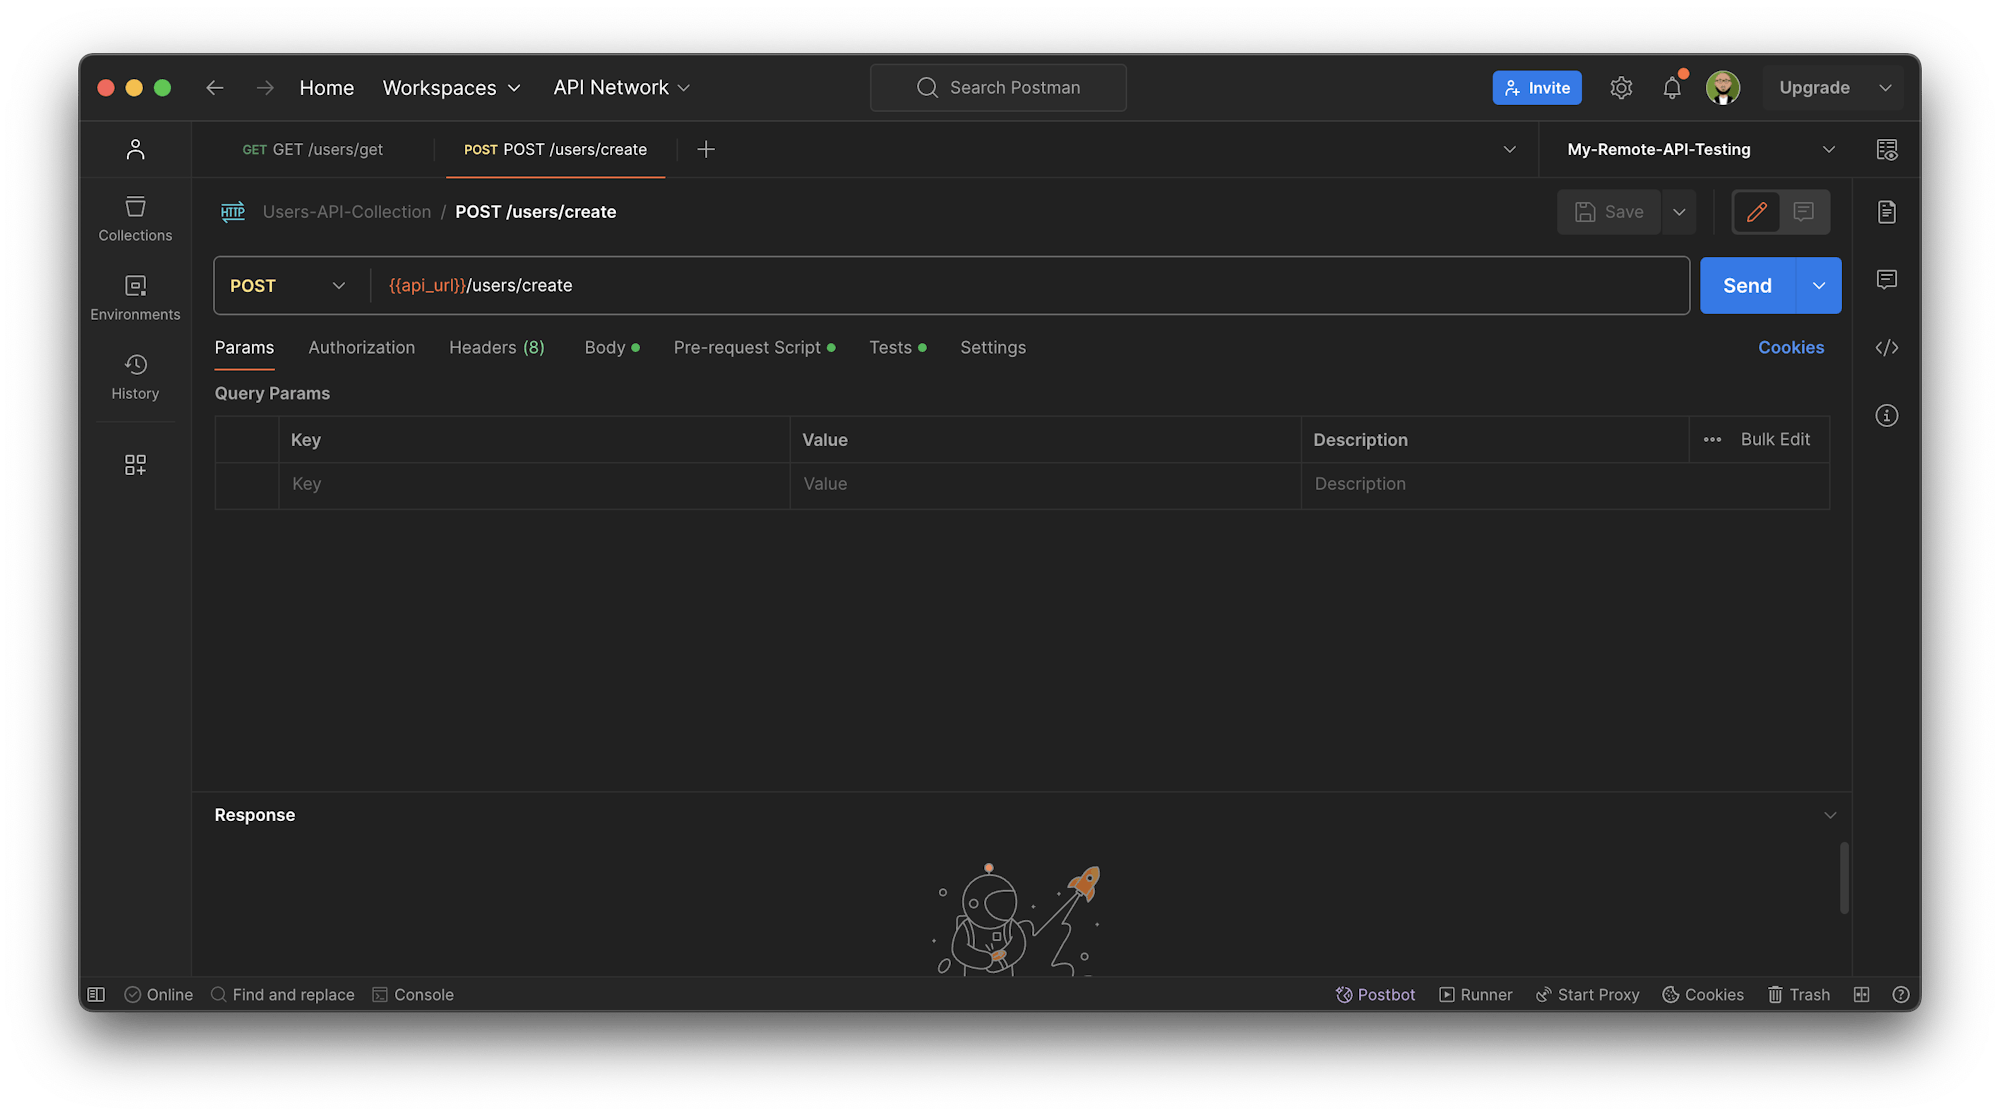Open the POST method dropdown
This screenshot has width=2000, height=1116.
pyautogui.click(x=287, y=285)
